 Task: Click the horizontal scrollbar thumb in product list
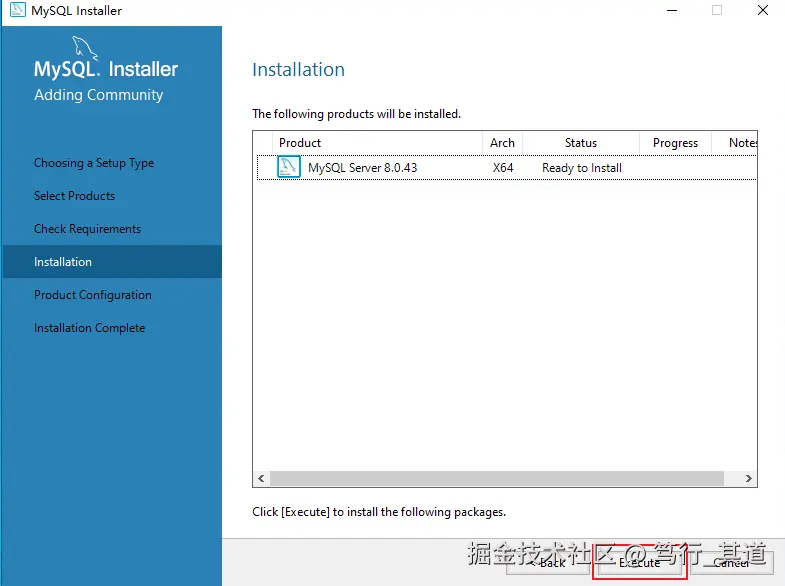click(497, 478)
